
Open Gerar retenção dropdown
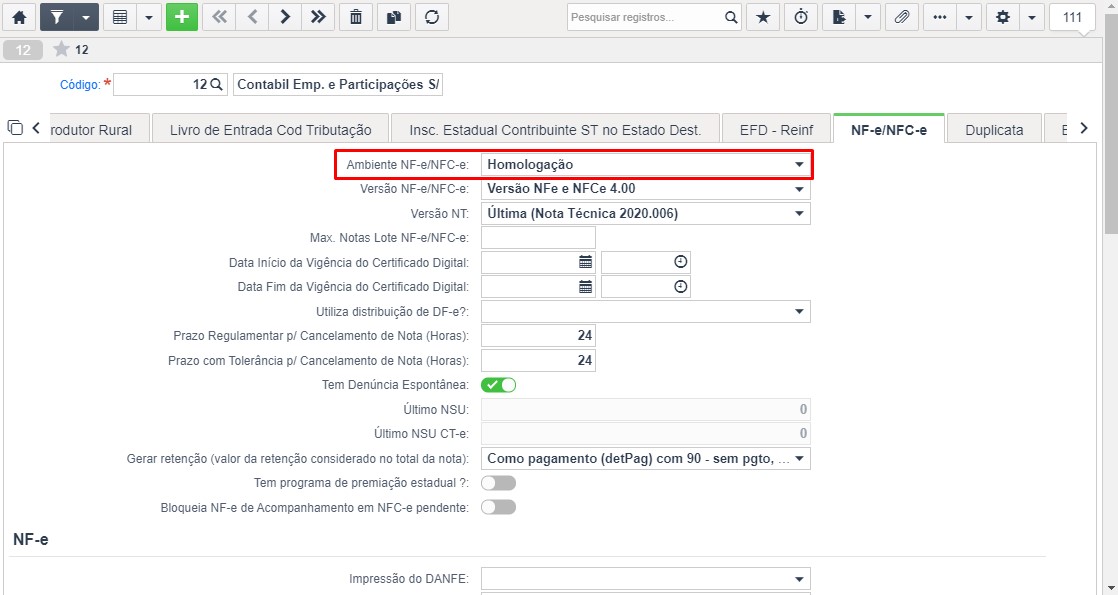(x=646, y=459)
